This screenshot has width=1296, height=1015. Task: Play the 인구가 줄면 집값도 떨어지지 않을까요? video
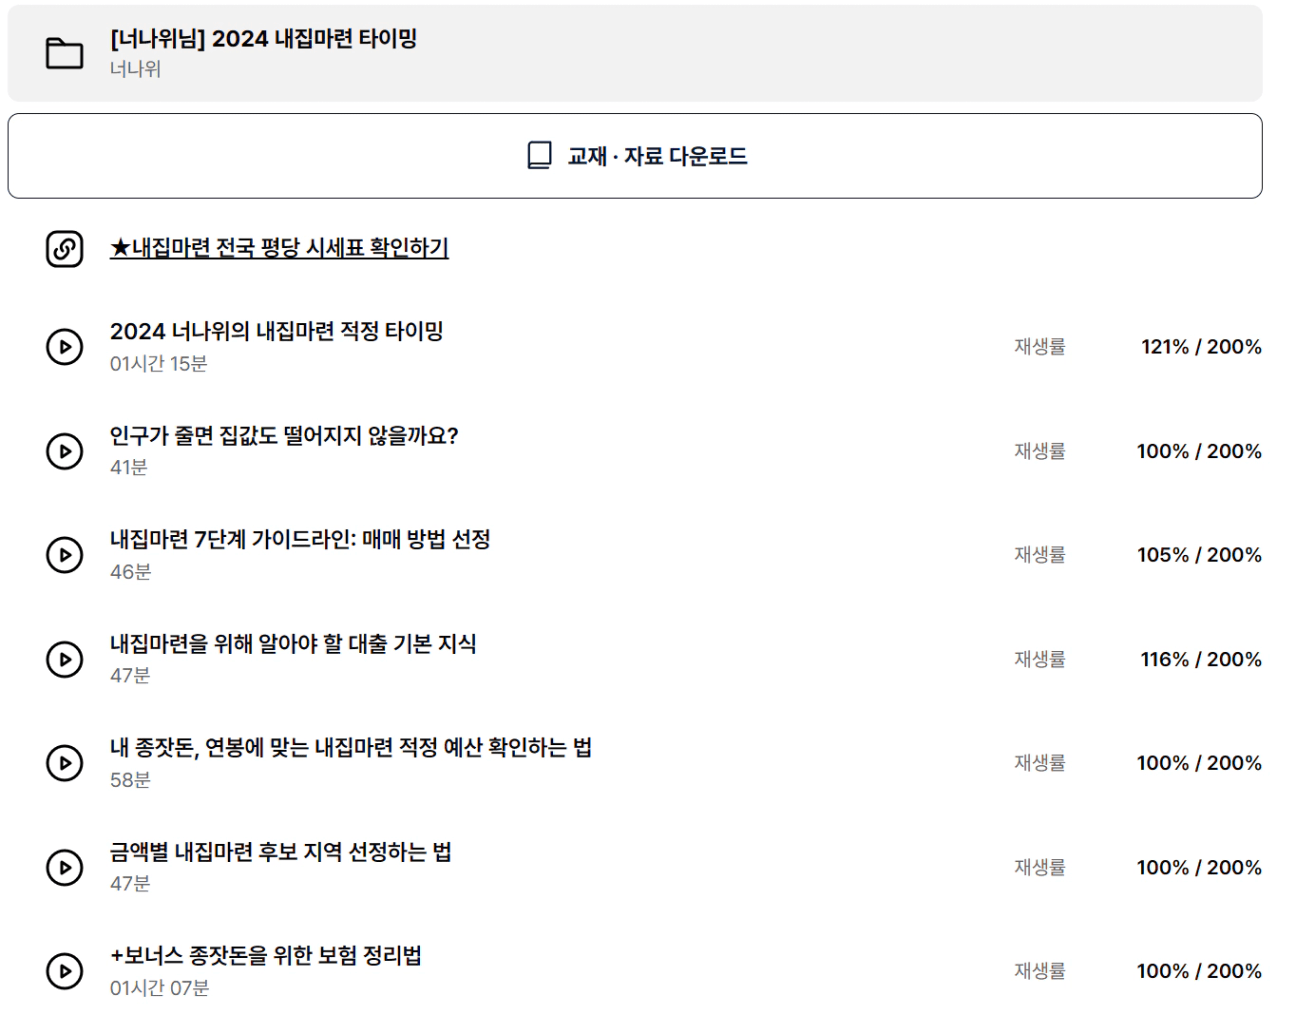[x=65, y=451]
